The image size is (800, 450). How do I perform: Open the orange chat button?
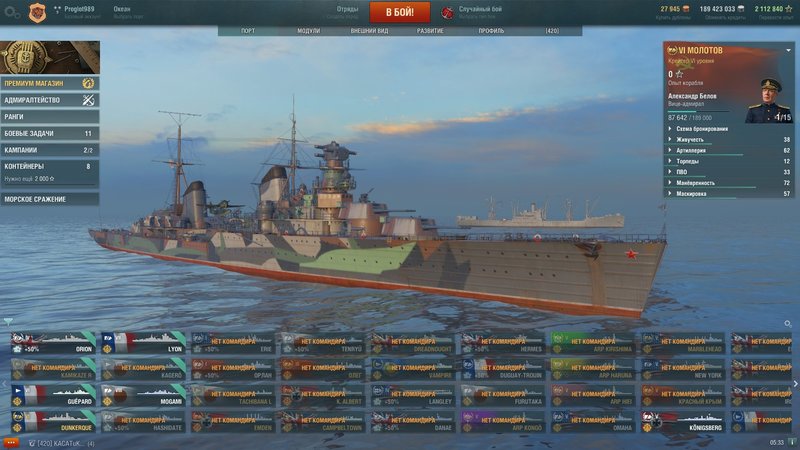11,443
